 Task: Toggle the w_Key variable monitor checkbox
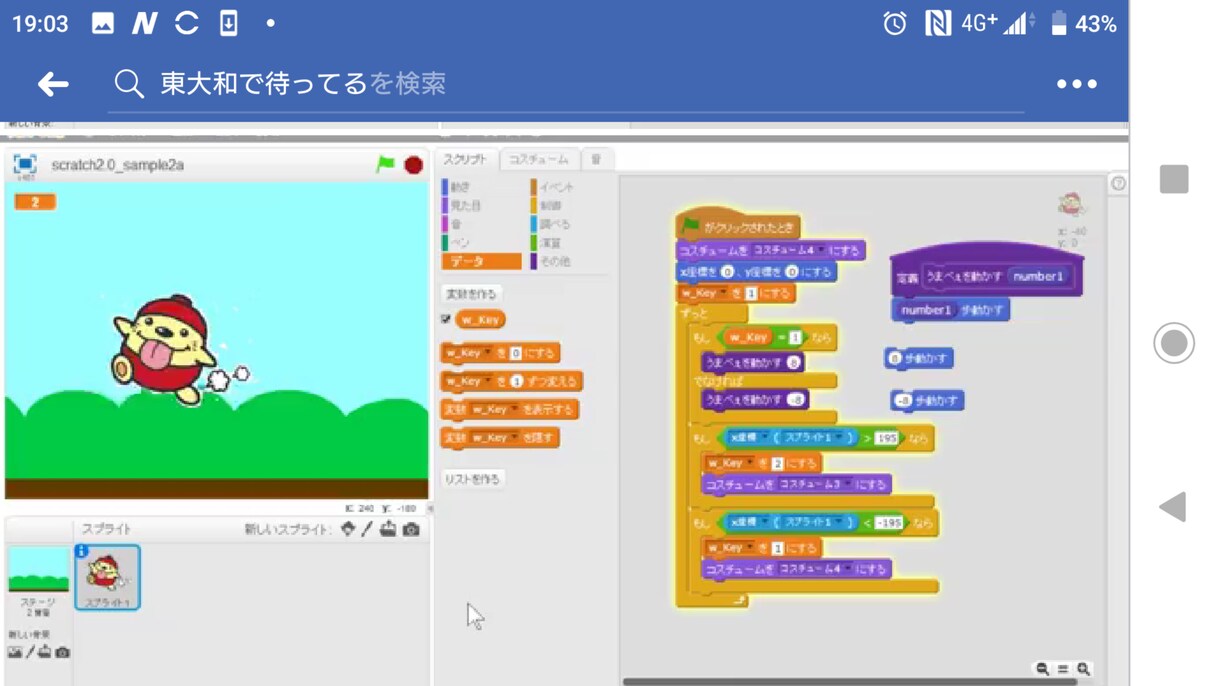click(446, 320)
